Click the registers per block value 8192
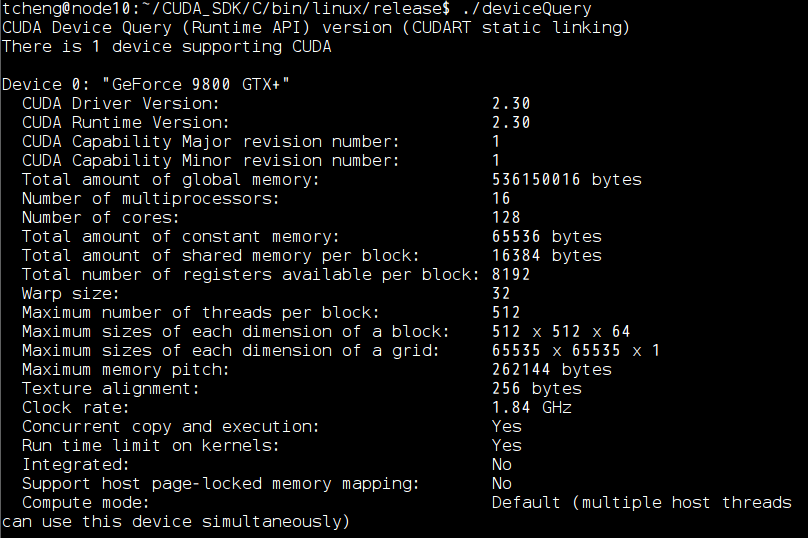This screenshot has height=538, width=808. click(511, 275)
